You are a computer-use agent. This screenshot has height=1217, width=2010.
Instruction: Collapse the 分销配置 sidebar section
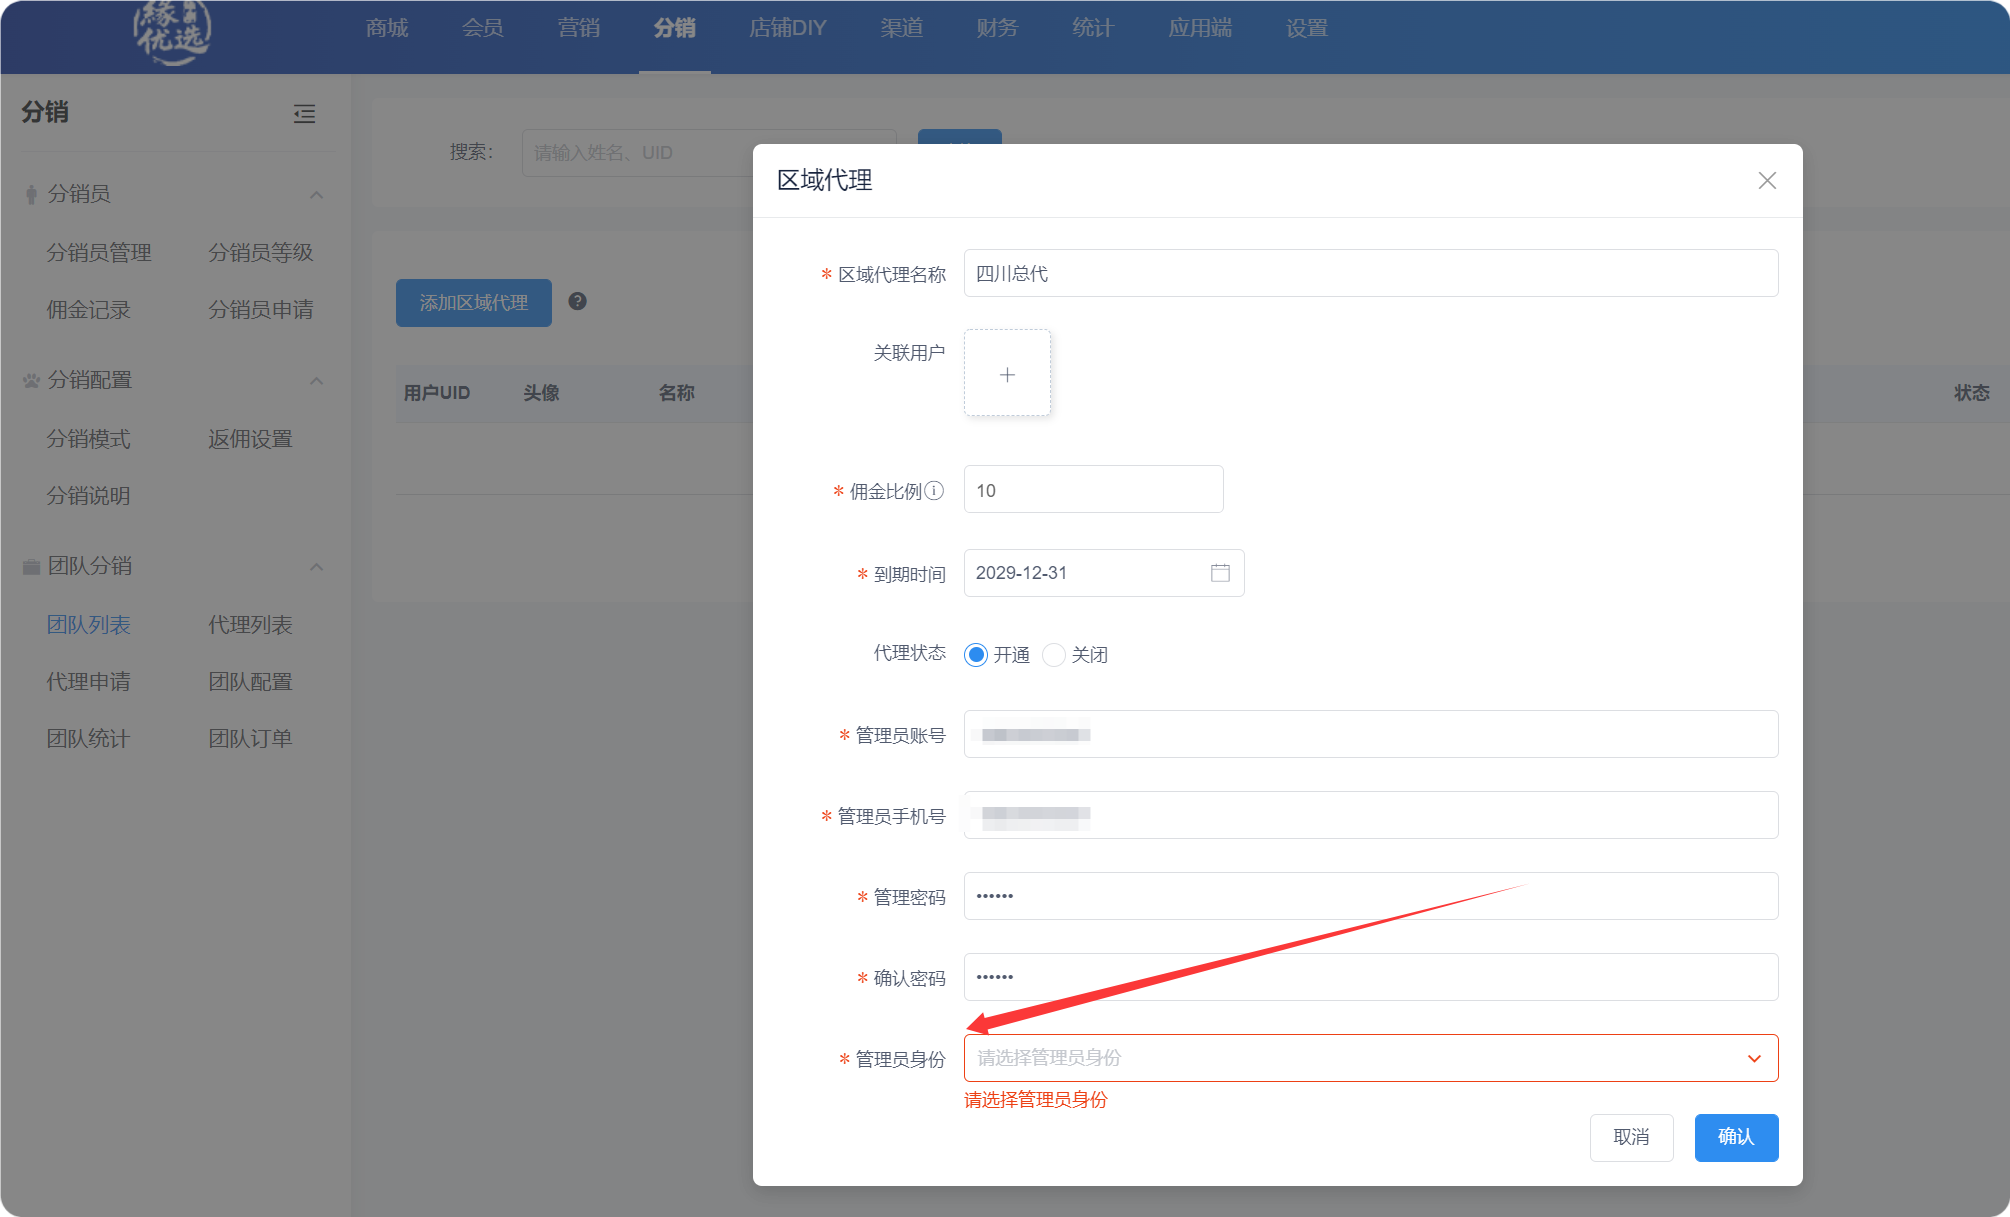(x=316, y=381)
